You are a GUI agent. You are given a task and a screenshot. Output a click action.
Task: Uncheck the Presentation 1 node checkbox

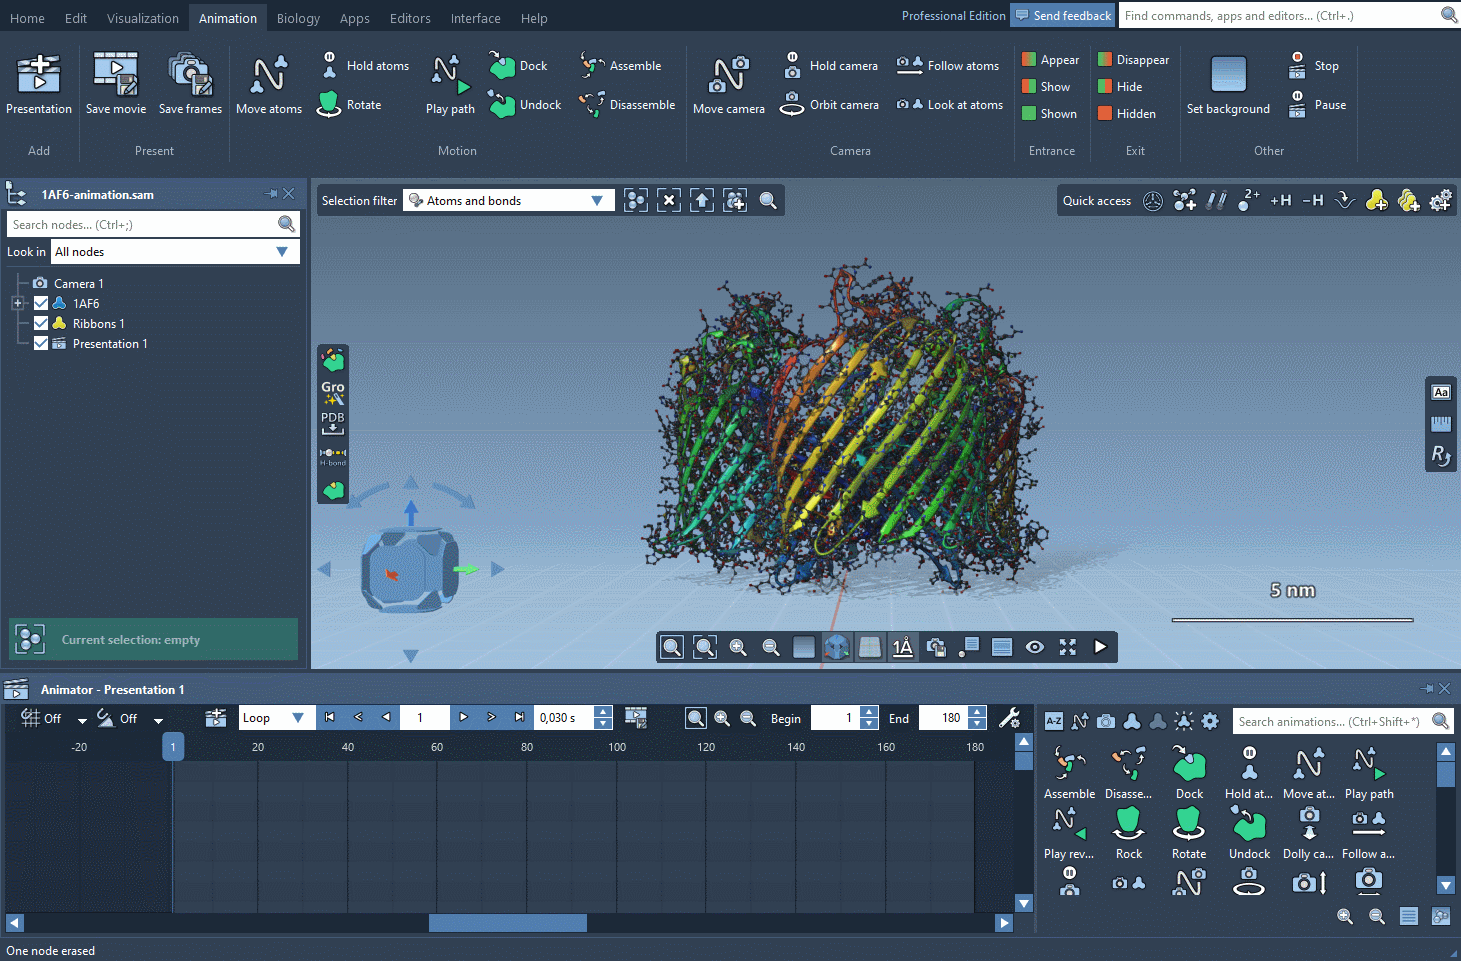pos(41,343)
